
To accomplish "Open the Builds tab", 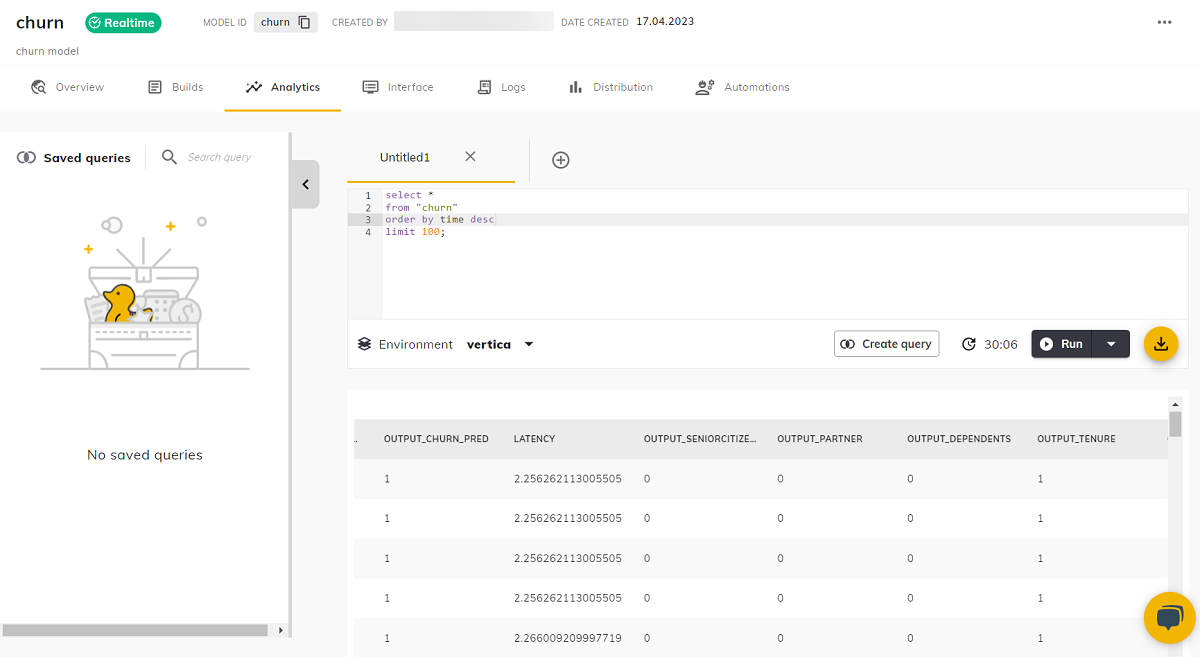I will tap(175, 87).
